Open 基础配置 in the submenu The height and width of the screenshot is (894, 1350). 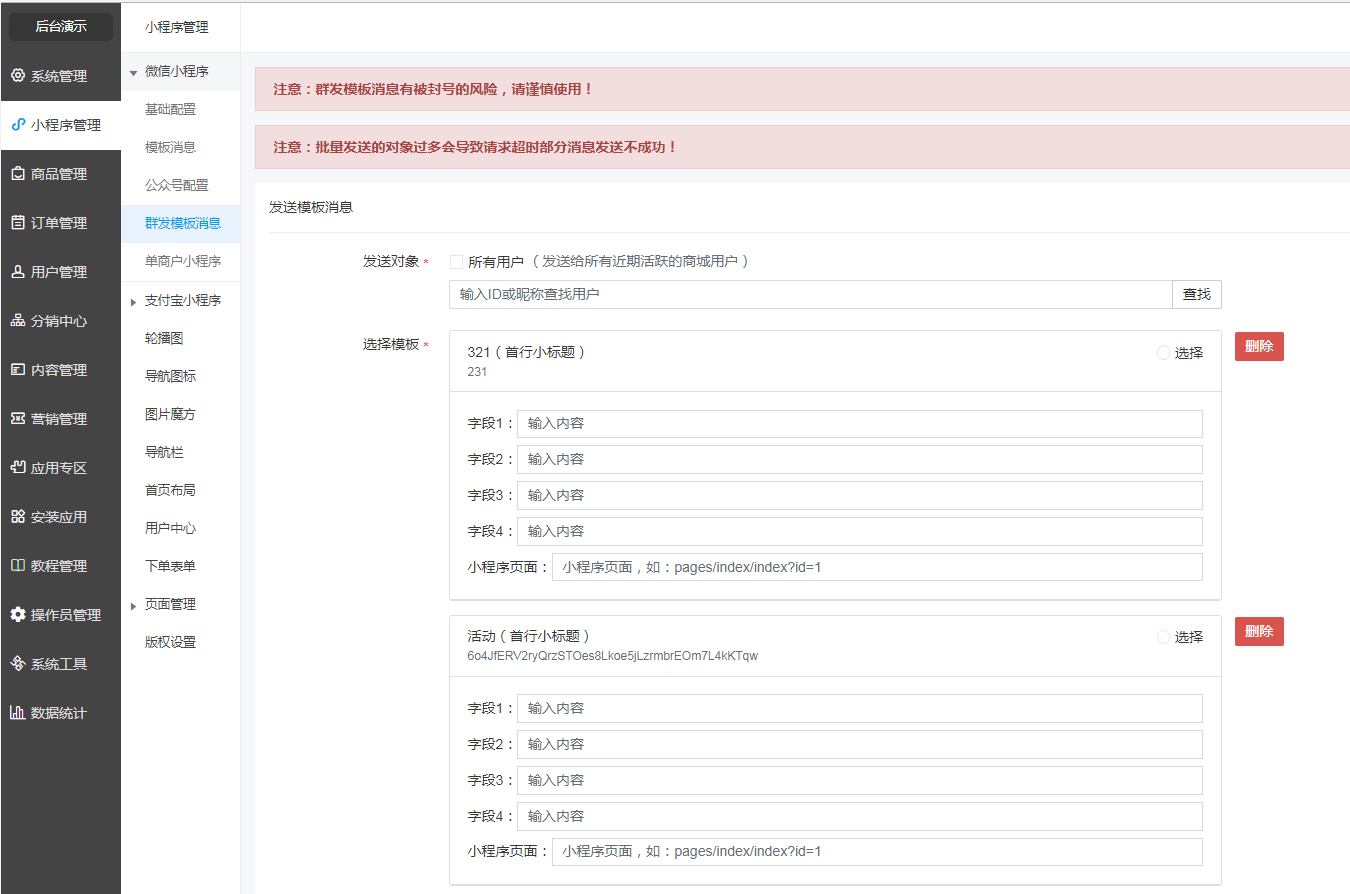(x=171, y=109)
